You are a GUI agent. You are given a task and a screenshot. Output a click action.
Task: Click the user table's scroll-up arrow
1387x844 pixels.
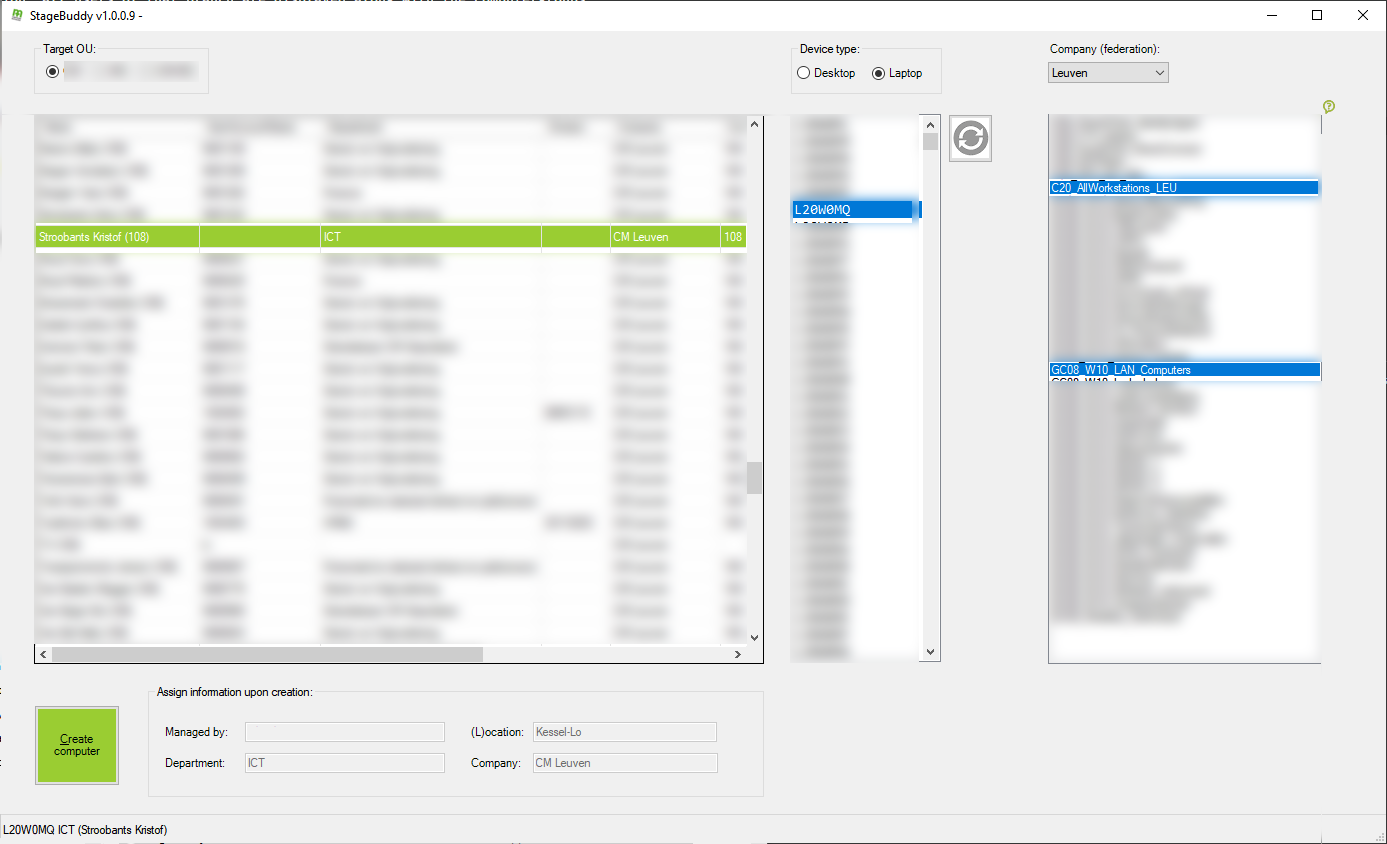754,124
